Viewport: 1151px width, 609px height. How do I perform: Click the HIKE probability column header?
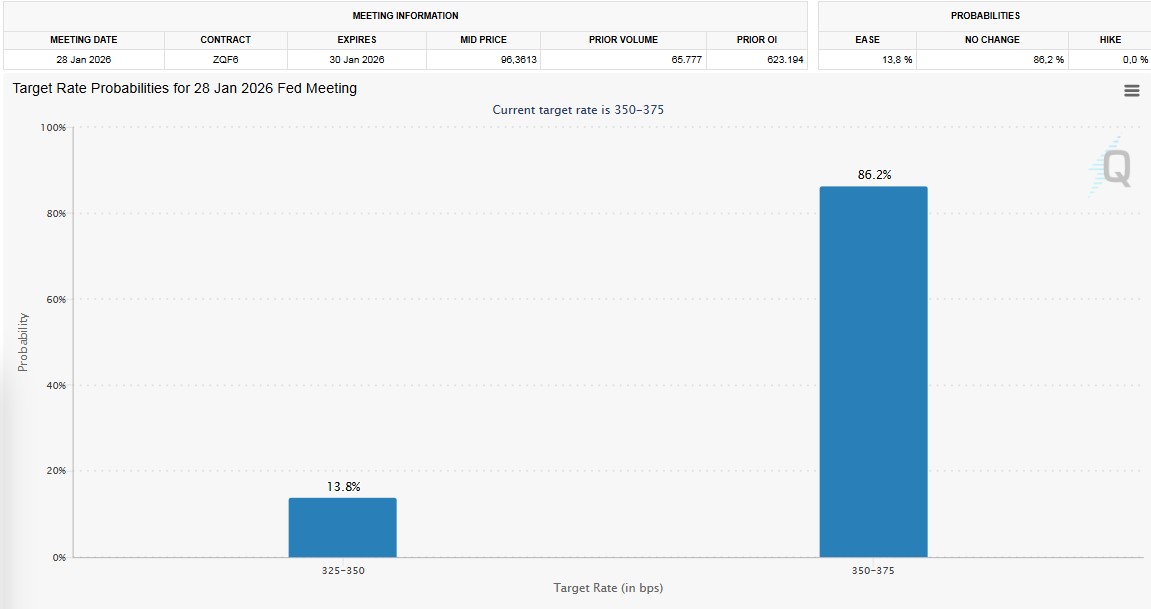(1110, 40)
